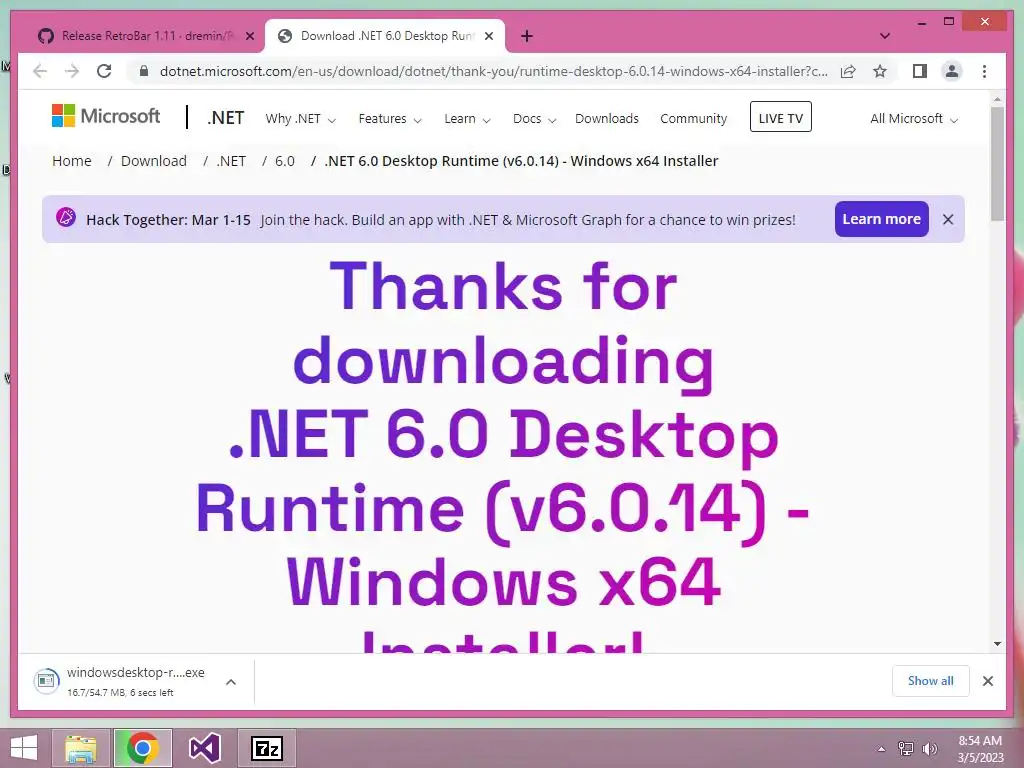This screenshot has height=768, width=1024.
Task: Go to Download breadcrumb
Action: [153, 161]
